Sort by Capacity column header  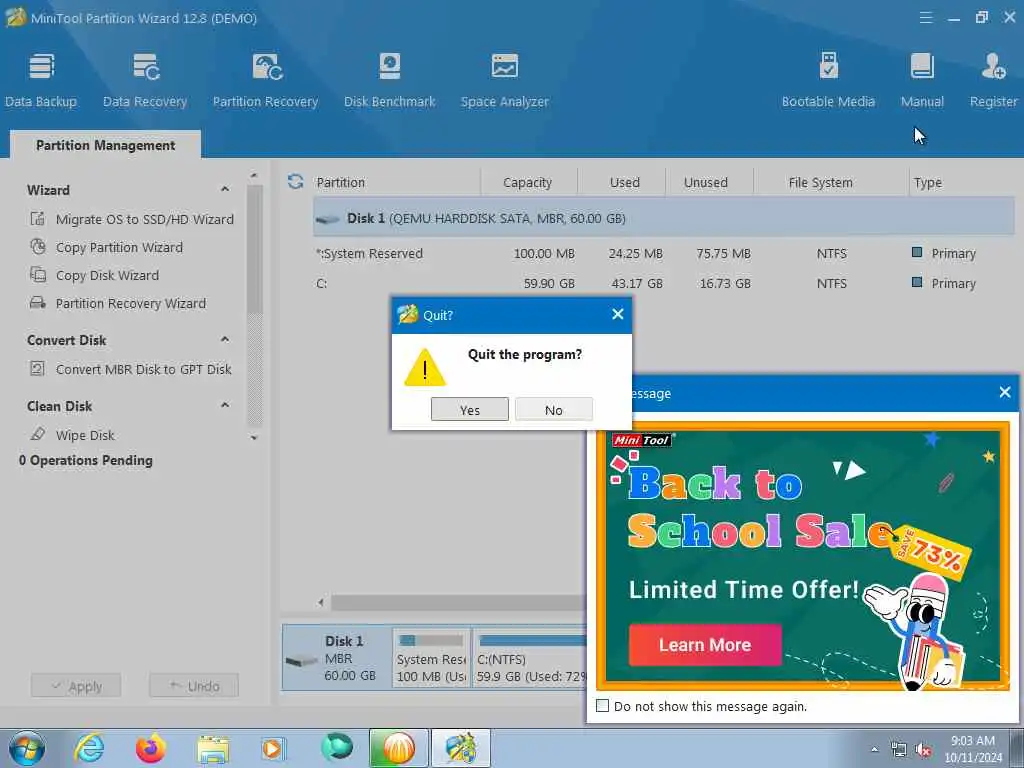pos(528,182)
